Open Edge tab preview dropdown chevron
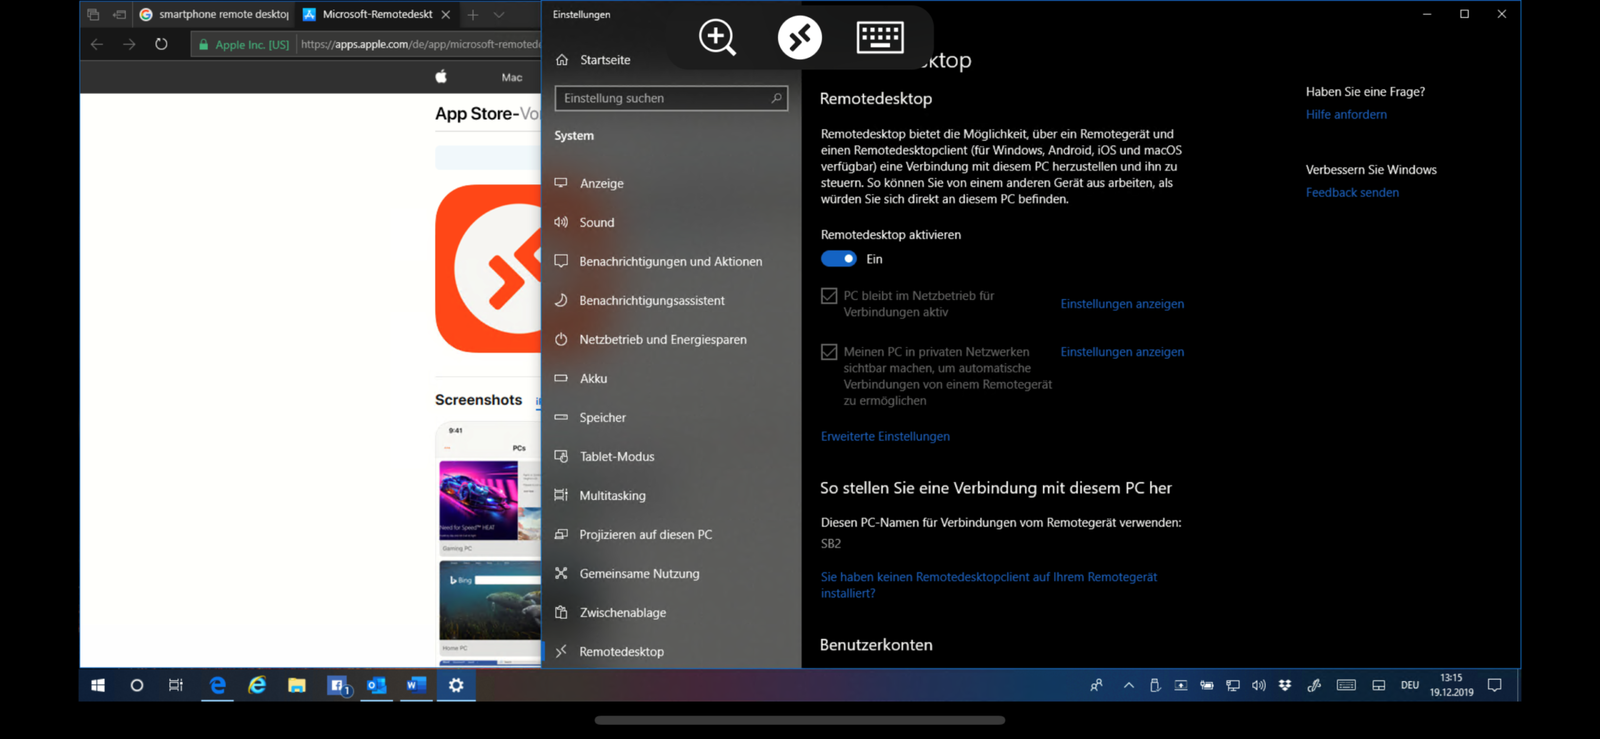The height and width of the screenshot is (739, 1600). 499,14
